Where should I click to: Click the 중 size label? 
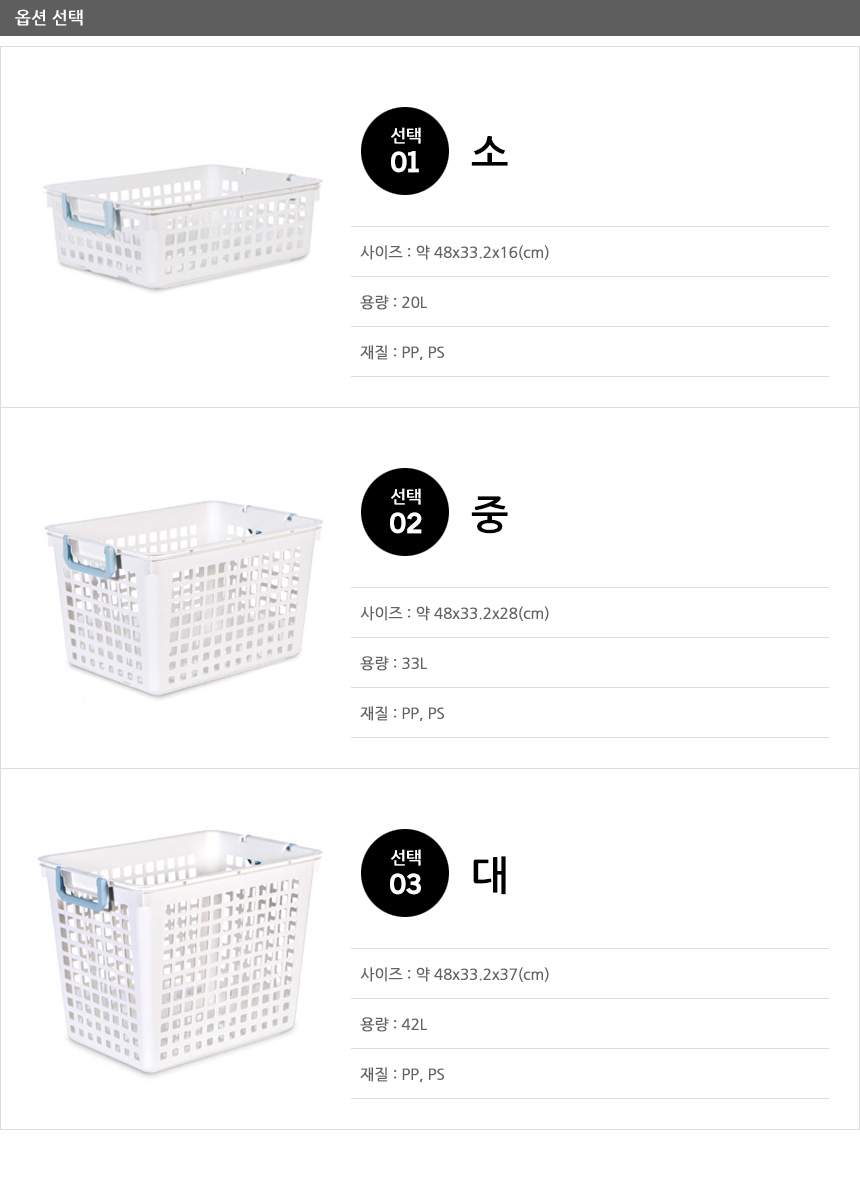pos(489,513)
